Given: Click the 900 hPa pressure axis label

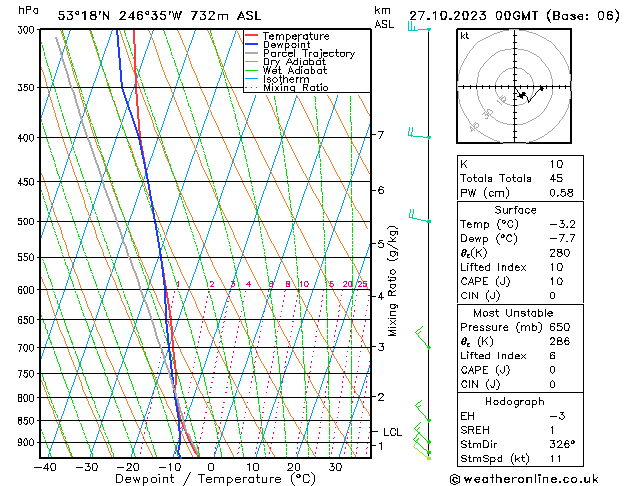Looking at the screenshot, I should (x=28, y=442).
